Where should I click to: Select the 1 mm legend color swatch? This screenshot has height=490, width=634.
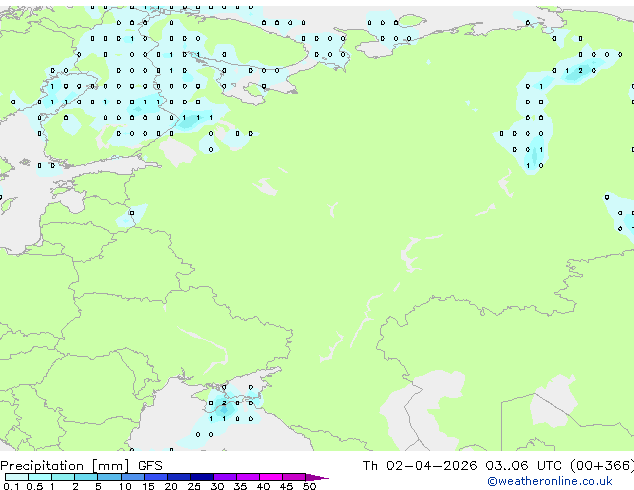pyautogui.click(x=63, y=477)
